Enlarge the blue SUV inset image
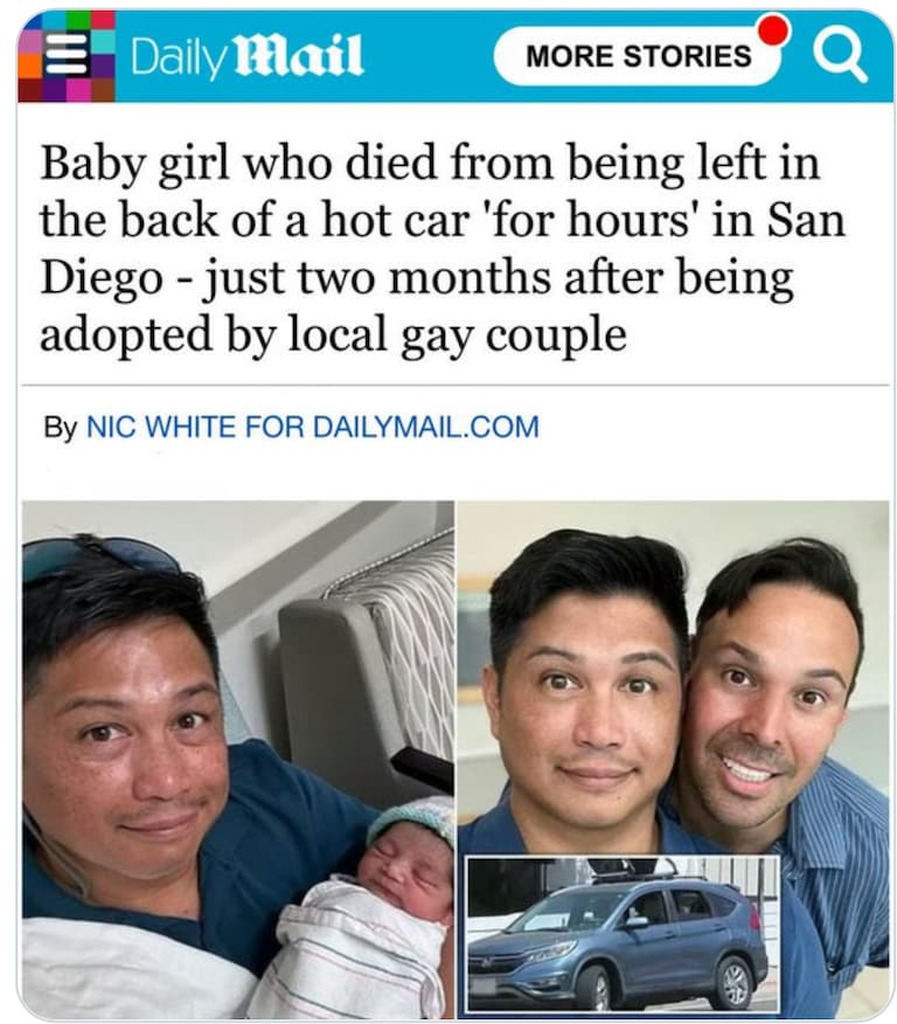The width and height of the screenshot is (897, 1024). 623,935
